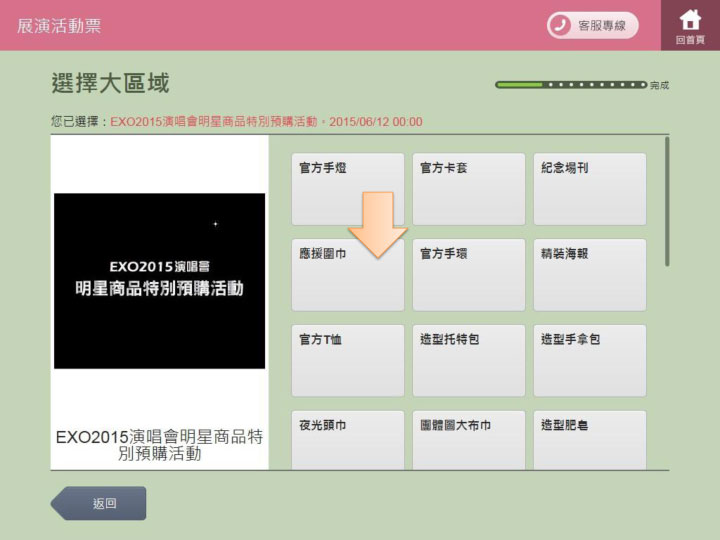720x540 pixels.
Task: Pick the 造型托特包 tile
Action: pos(469,361)
